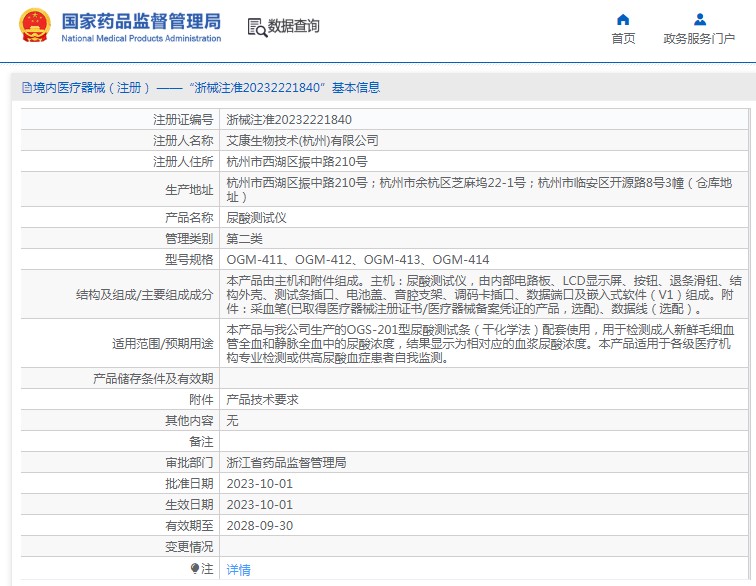Viewport: 756px width, 586px height.
Task: Click the 适用范围 description text
Action: click(480, 343)
